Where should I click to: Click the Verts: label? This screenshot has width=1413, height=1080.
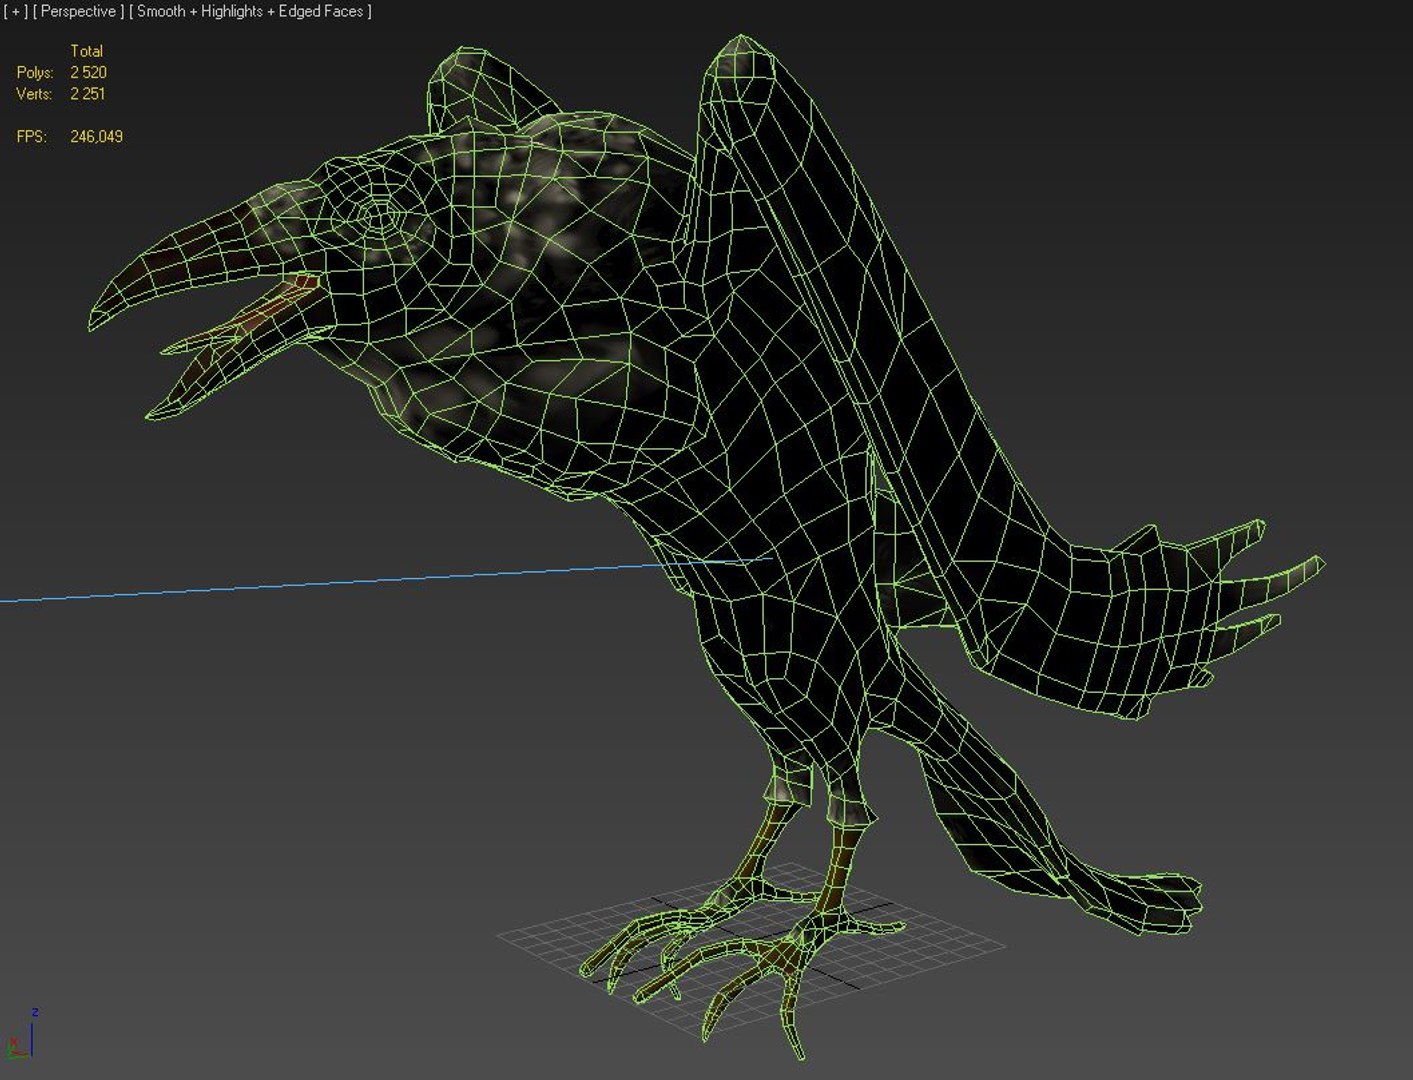coord(33,94)
